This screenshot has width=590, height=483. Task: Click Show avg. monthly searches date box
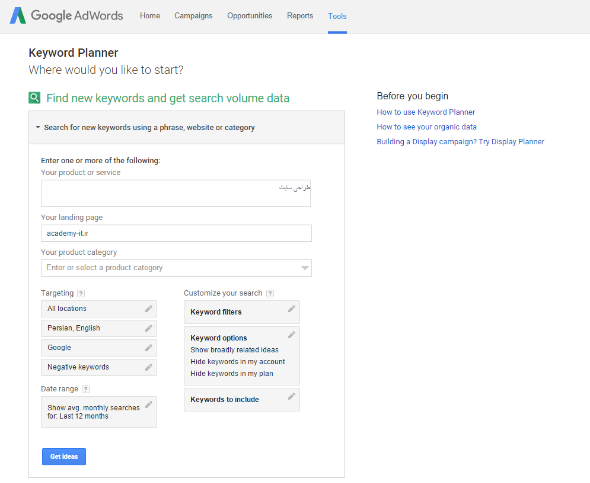(x=99, y=412)
